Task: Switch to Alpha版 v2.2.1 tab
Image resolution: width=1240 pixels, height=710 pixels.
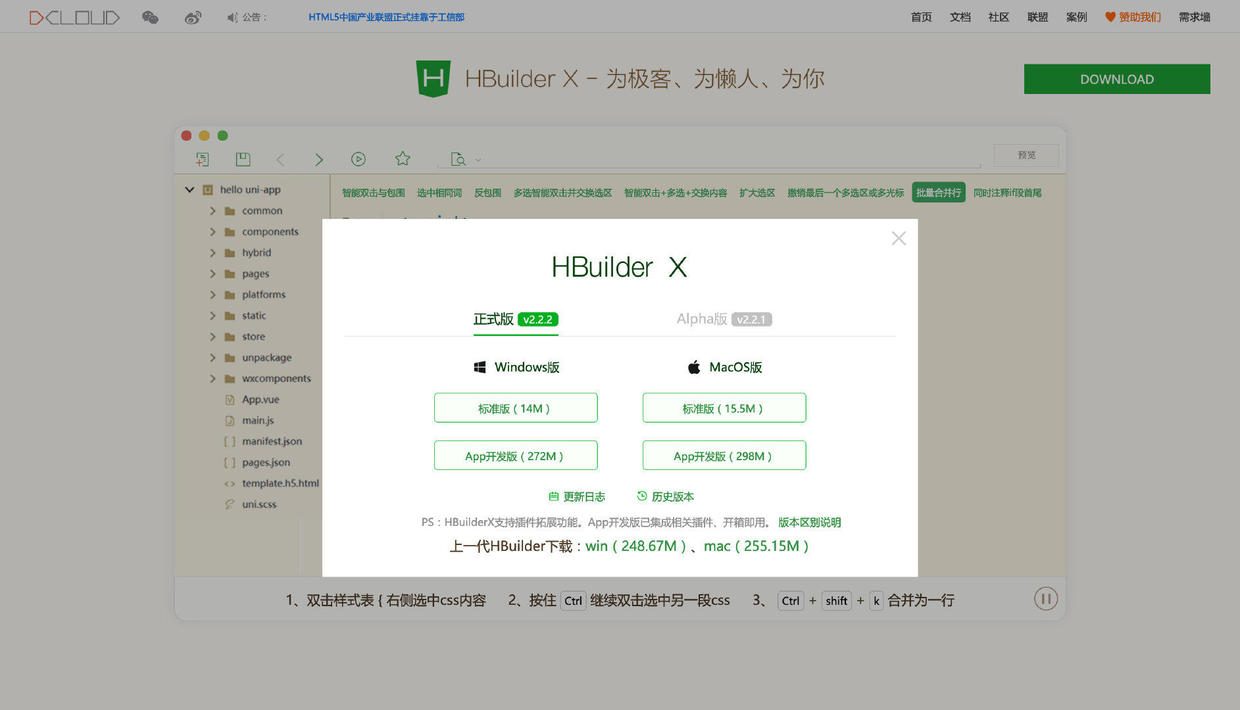Action: tap(724, 319)
